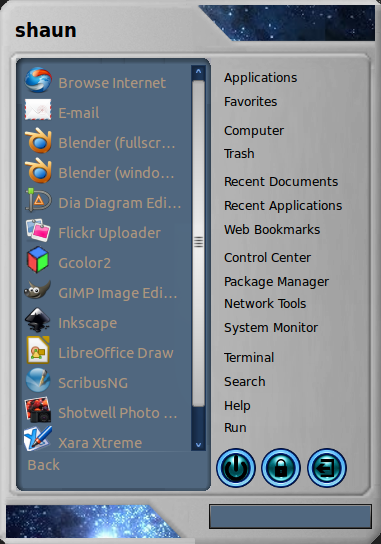Choose the Gcolor2 text label

[x=85, y=263]
